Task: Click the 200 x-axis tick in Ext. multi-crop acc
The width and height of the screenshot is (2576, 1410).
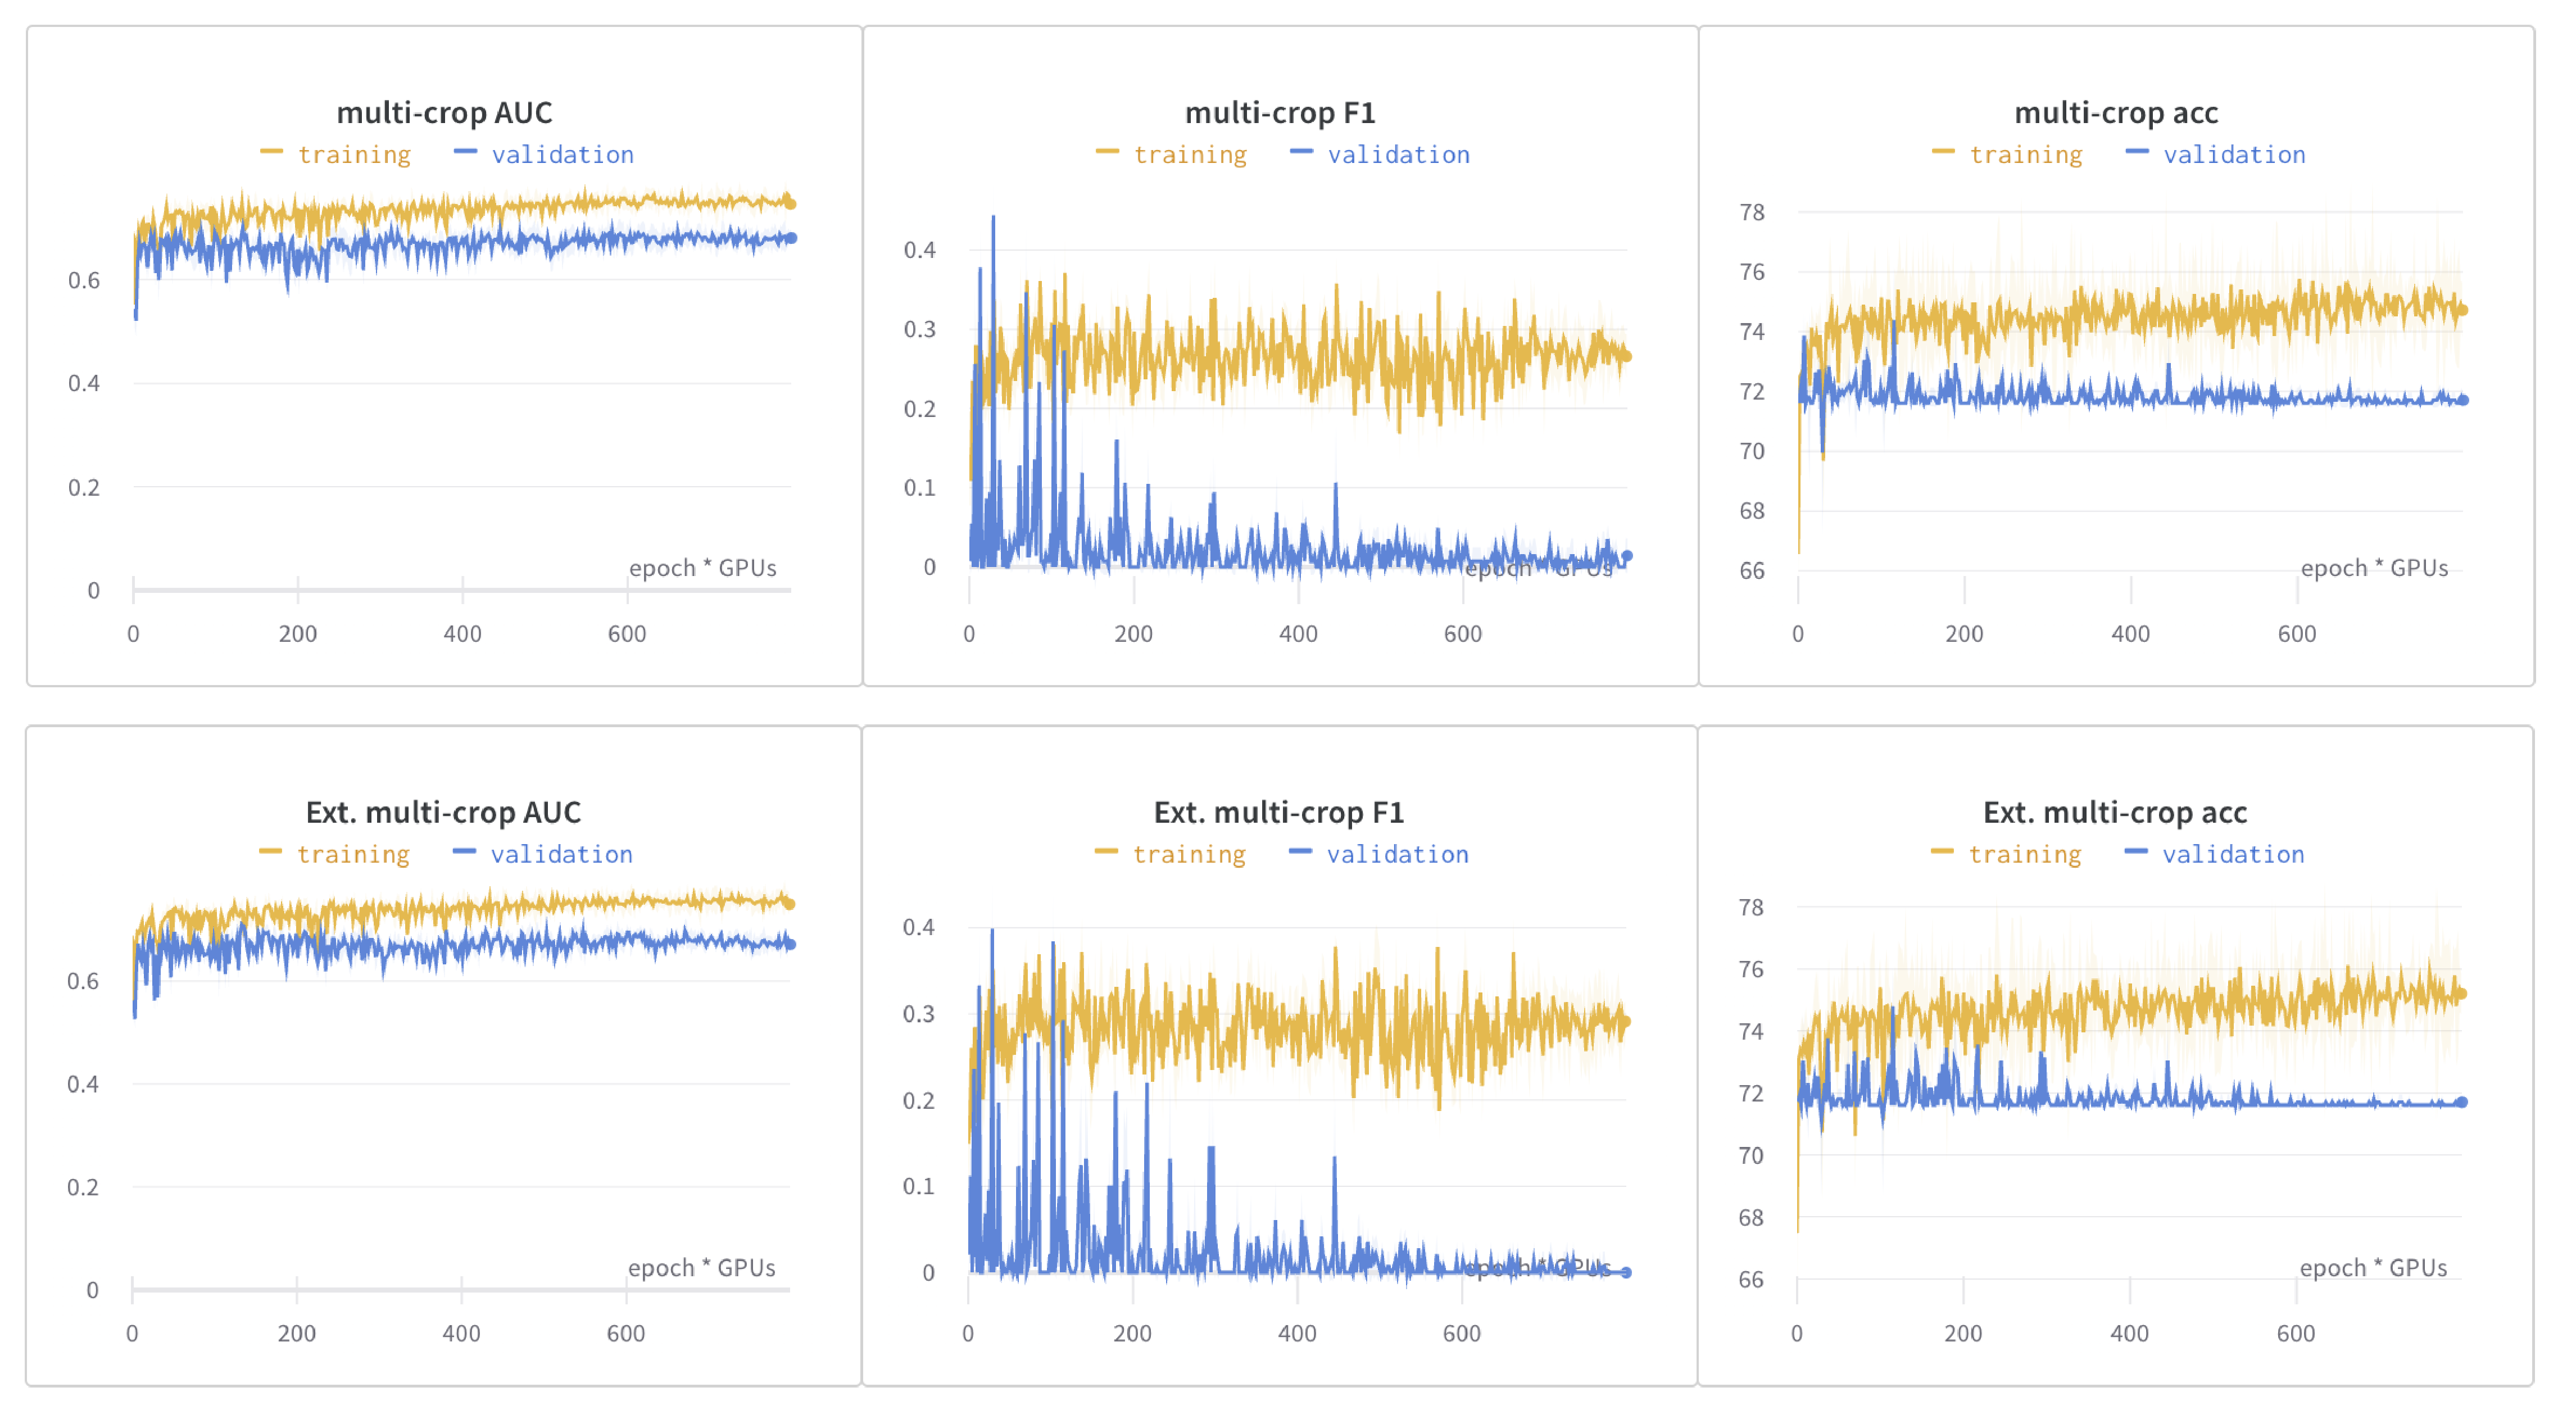Action: (x=1962, y=1333)
